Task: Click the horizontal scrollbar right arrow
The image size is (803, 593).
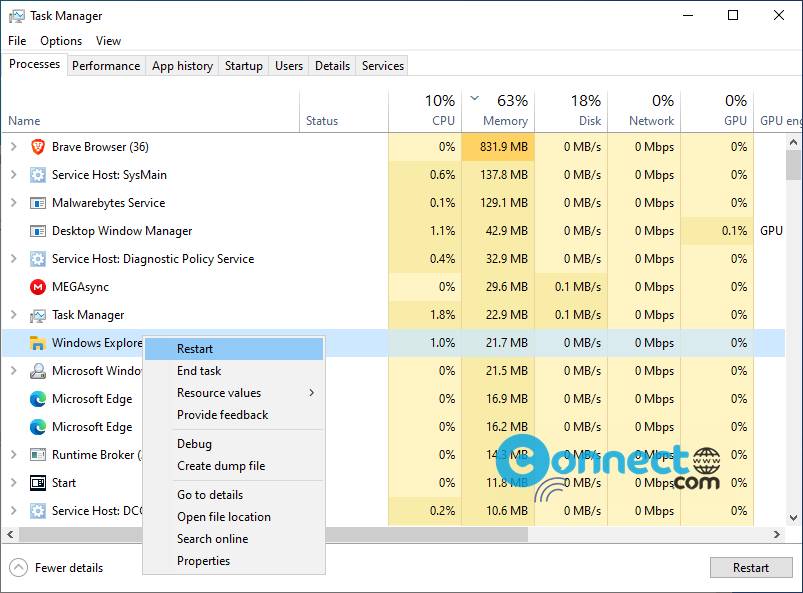Action: (777, 535)
